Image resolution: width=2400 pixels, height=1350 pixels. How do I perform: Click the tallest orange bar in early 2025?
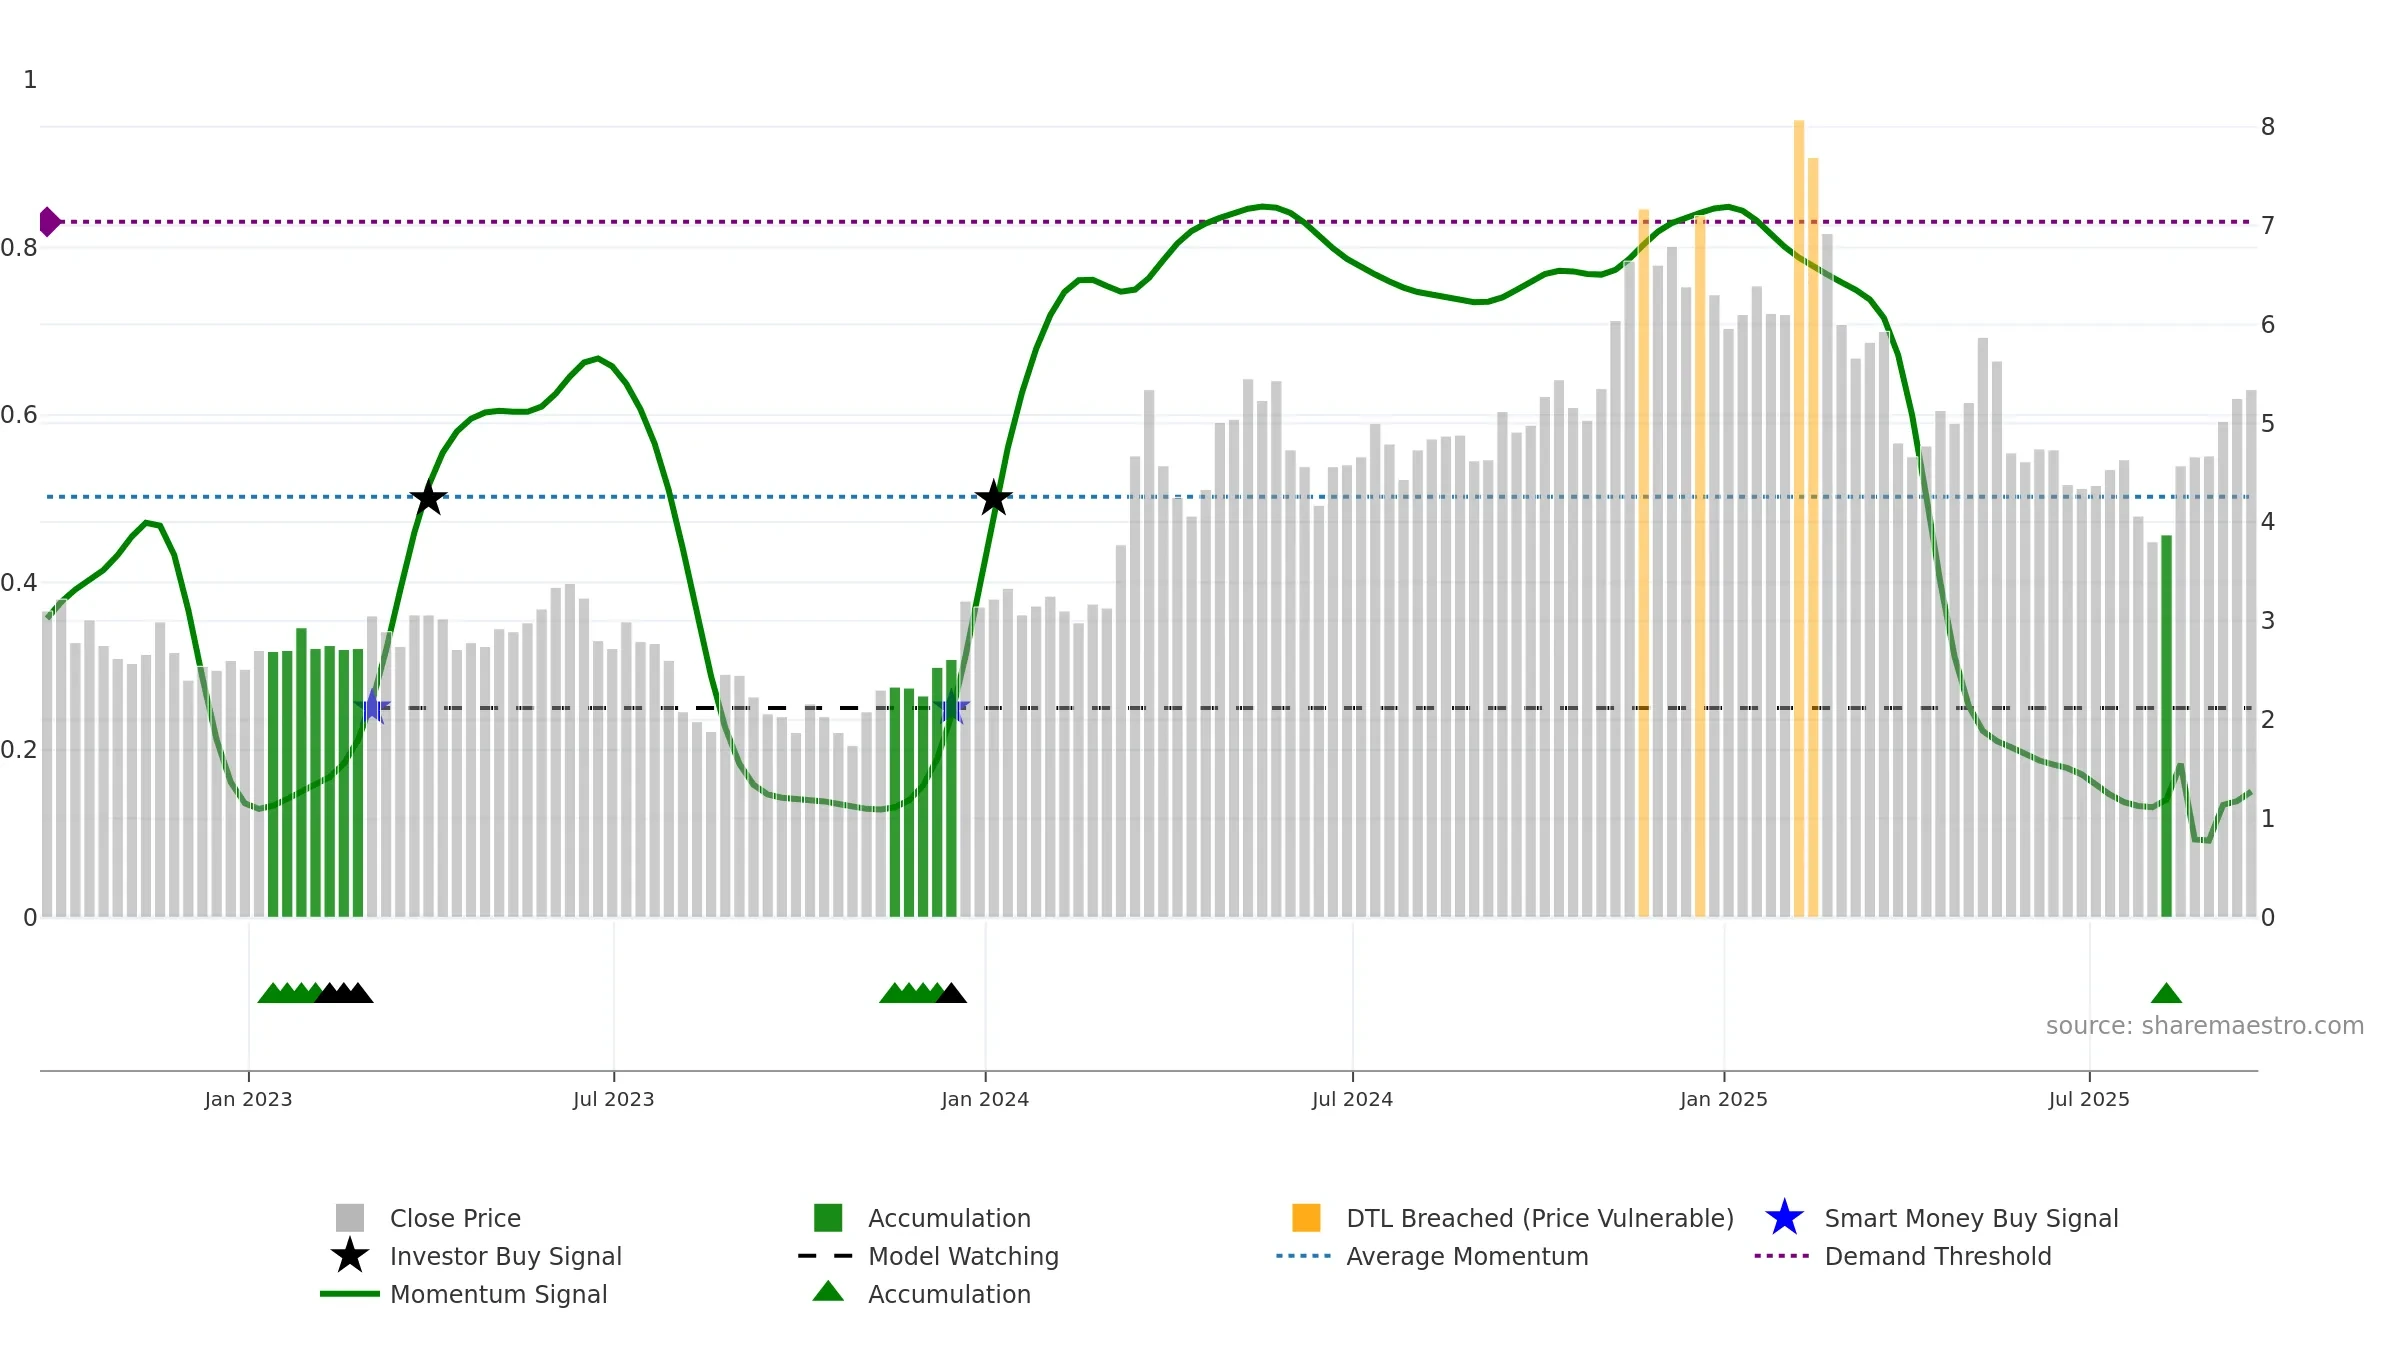[x=1799, y=518]
